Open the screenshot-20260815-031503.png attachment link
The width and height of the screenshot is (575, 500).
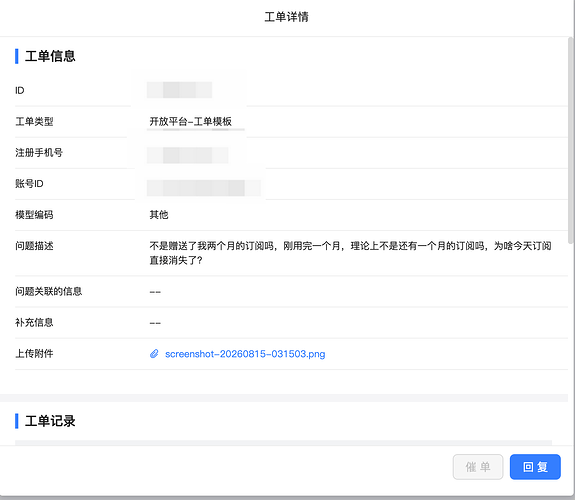[x=245, y=354]
